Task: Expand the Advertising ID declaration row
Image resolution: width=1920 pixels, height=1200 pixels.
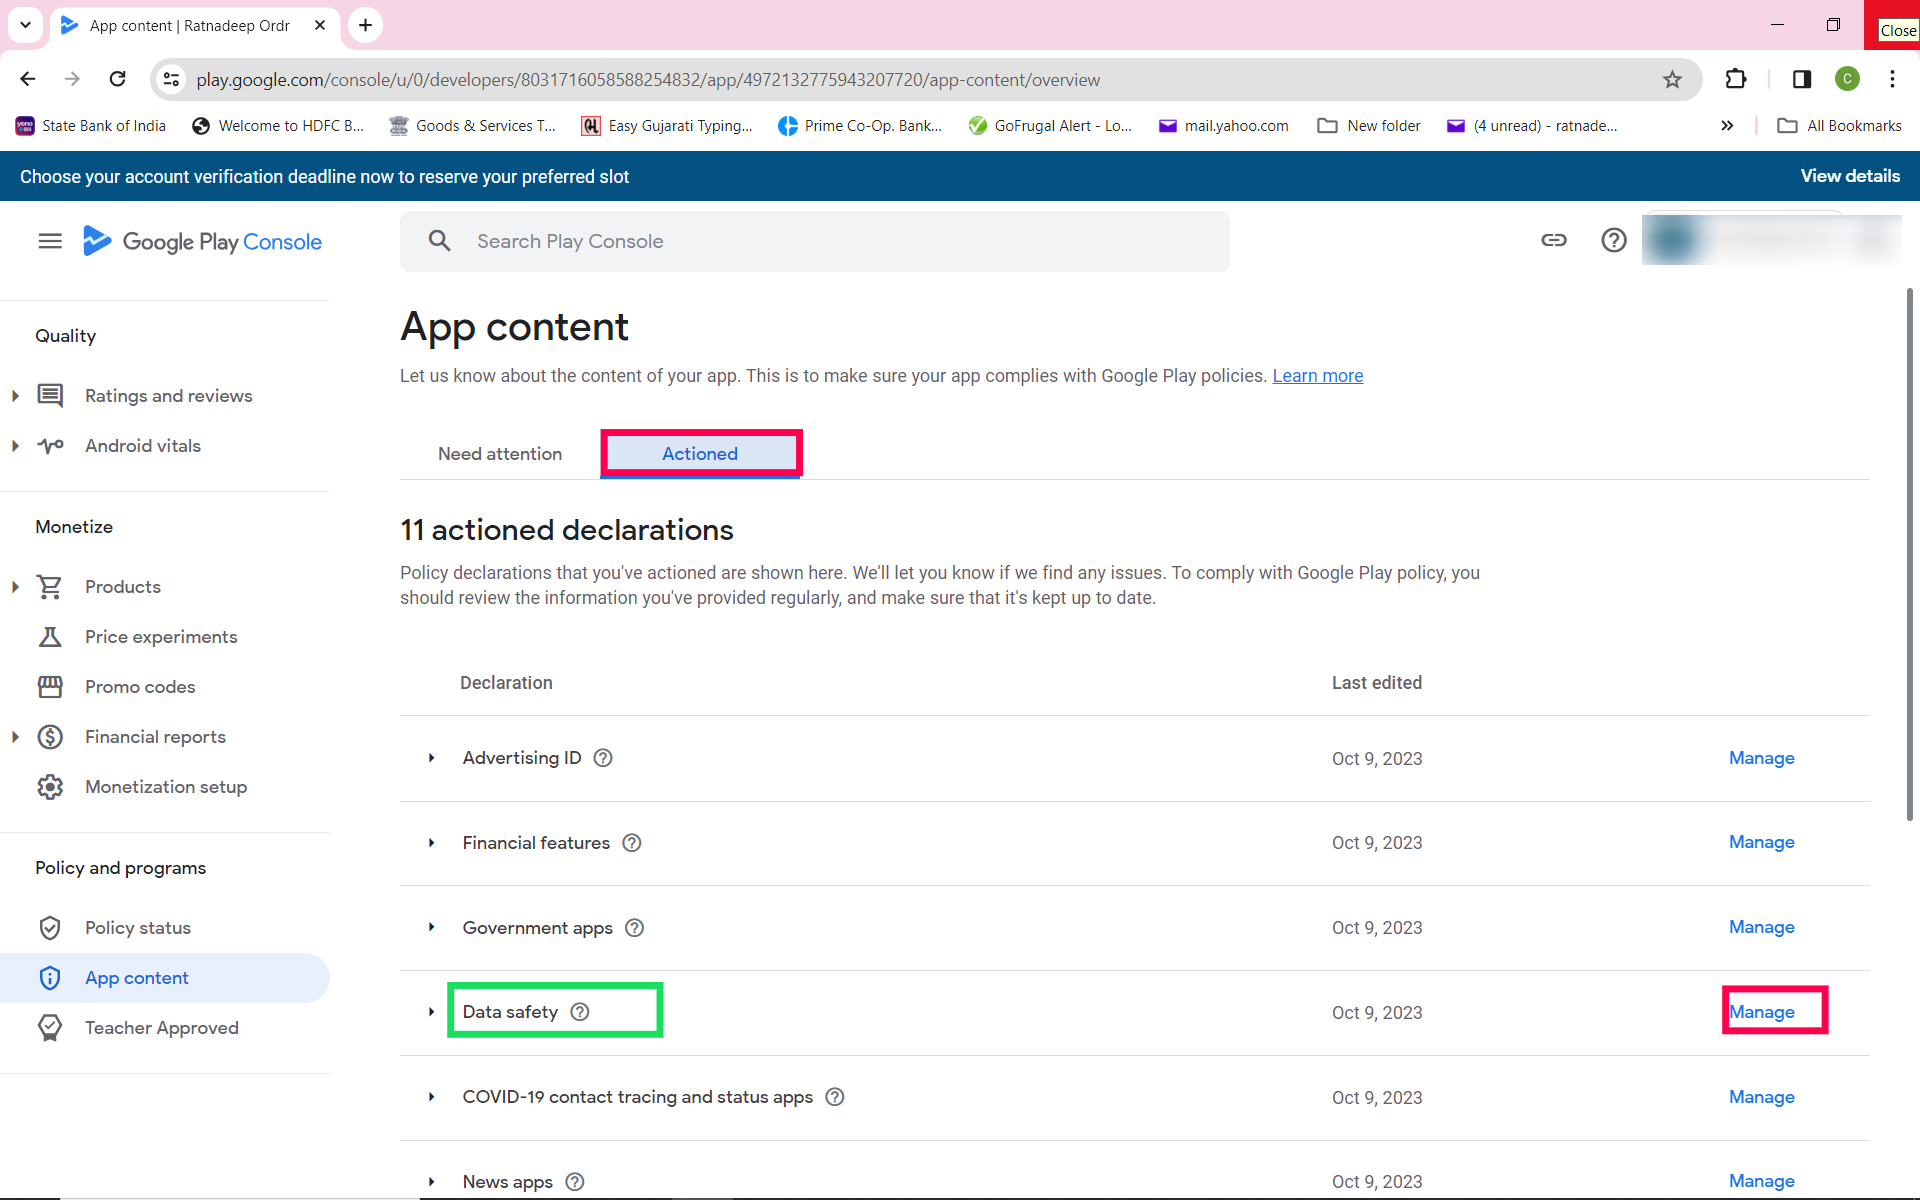Action: click(x=432, y=758)
